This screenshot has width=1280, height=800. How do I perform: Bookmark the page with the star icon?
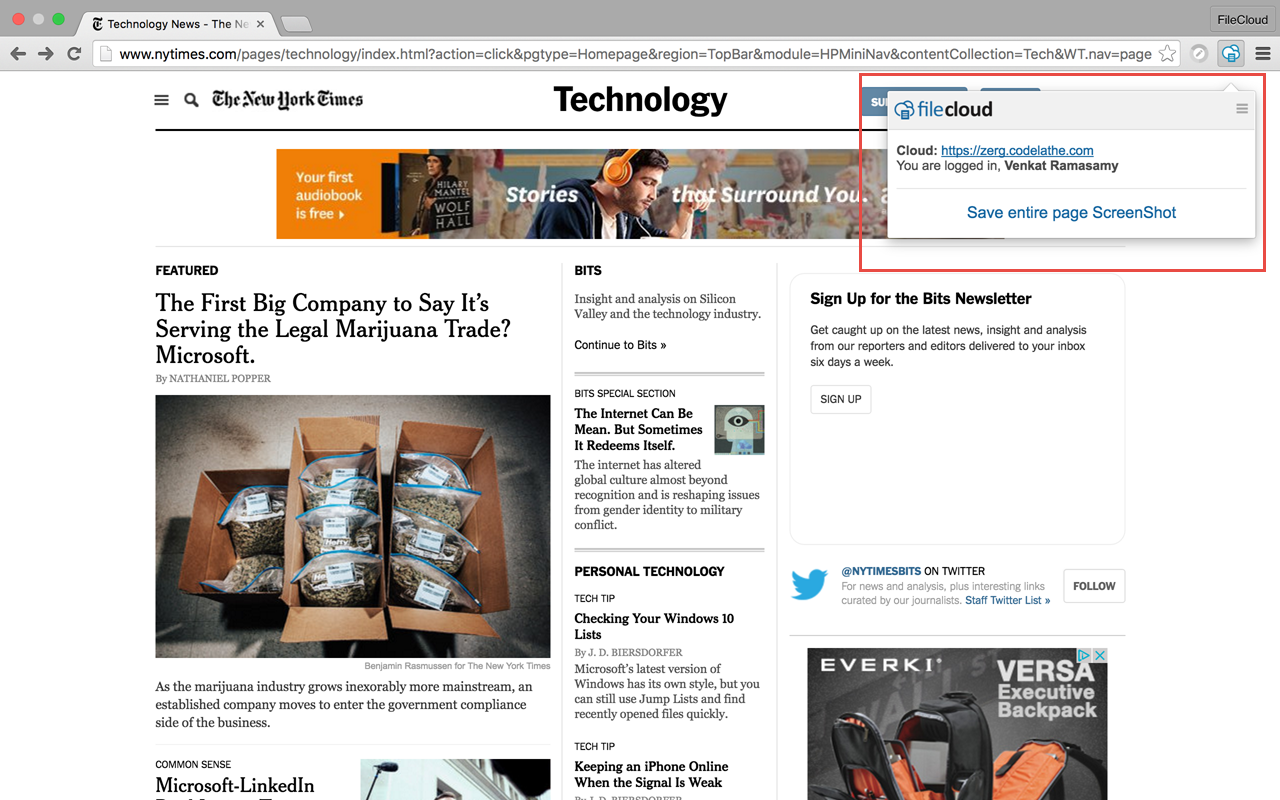click(x=1167, y=54)
